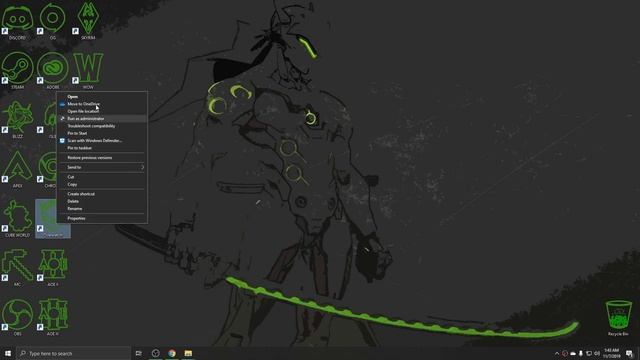Image resolution: width=640 pixels, height=360 pixels.
Task: Choose Copy in the context menu
Action: [102, 184]
